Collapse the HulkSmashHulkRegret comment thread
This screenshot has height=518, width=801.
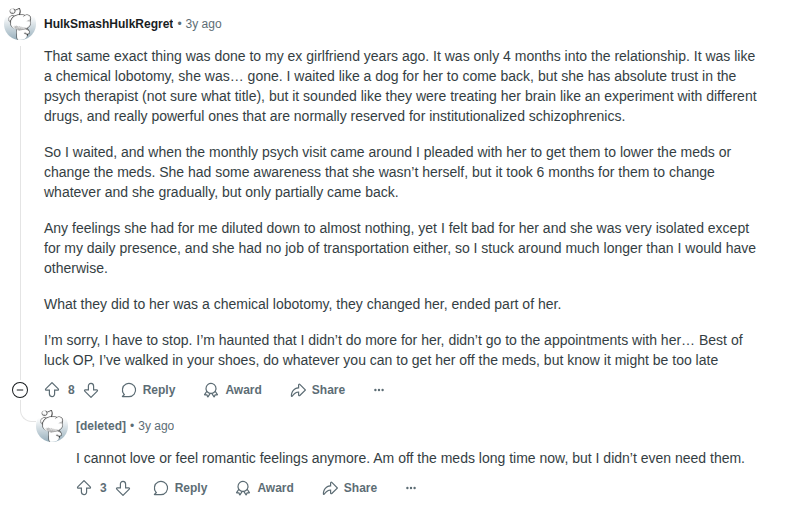pyautogui.click(x=20, y=390)
